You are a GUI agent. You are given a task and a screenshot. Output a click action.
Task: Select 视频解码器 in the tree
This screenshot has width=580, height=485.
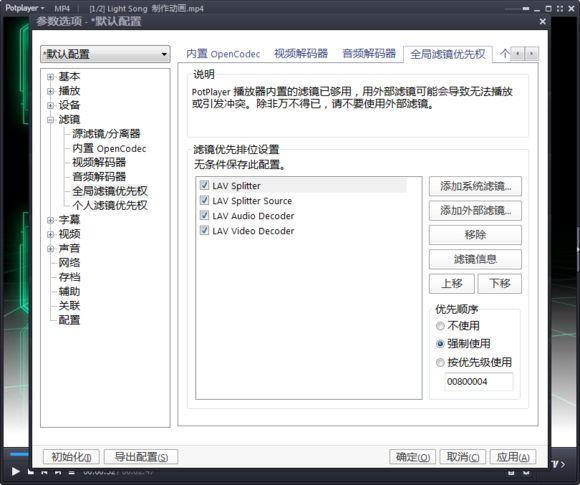(x=99, y=162)
